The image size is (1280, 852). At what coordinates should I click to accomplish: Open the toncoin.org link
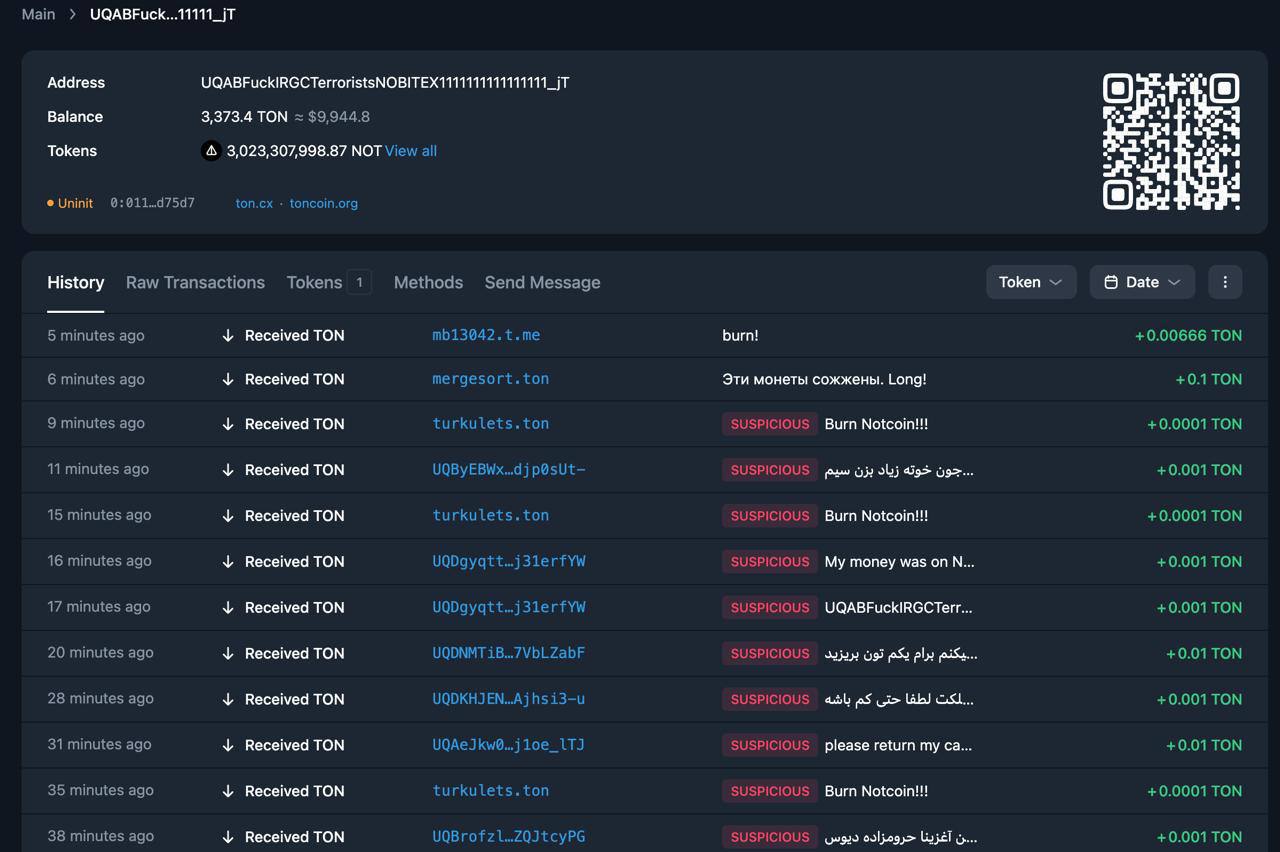point(324,203)
